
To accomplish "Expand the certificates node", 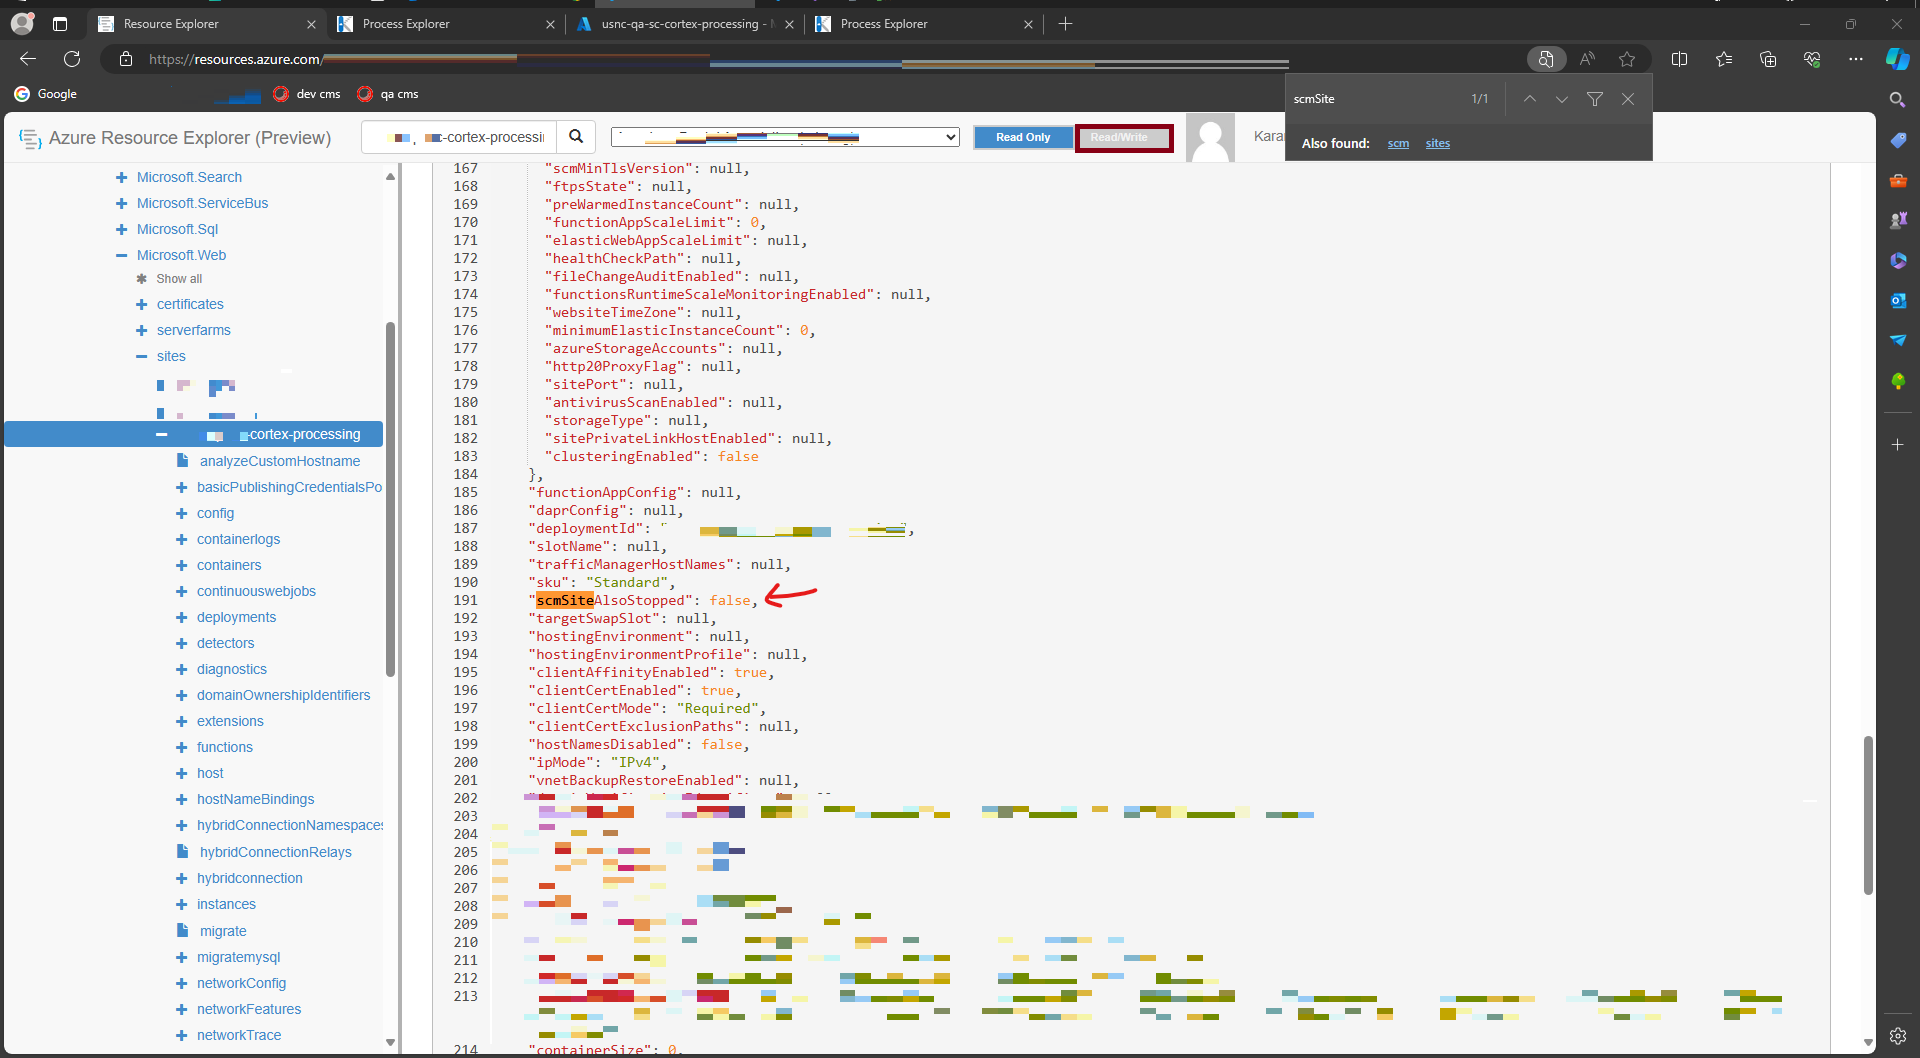I will [x=141, y=304].
